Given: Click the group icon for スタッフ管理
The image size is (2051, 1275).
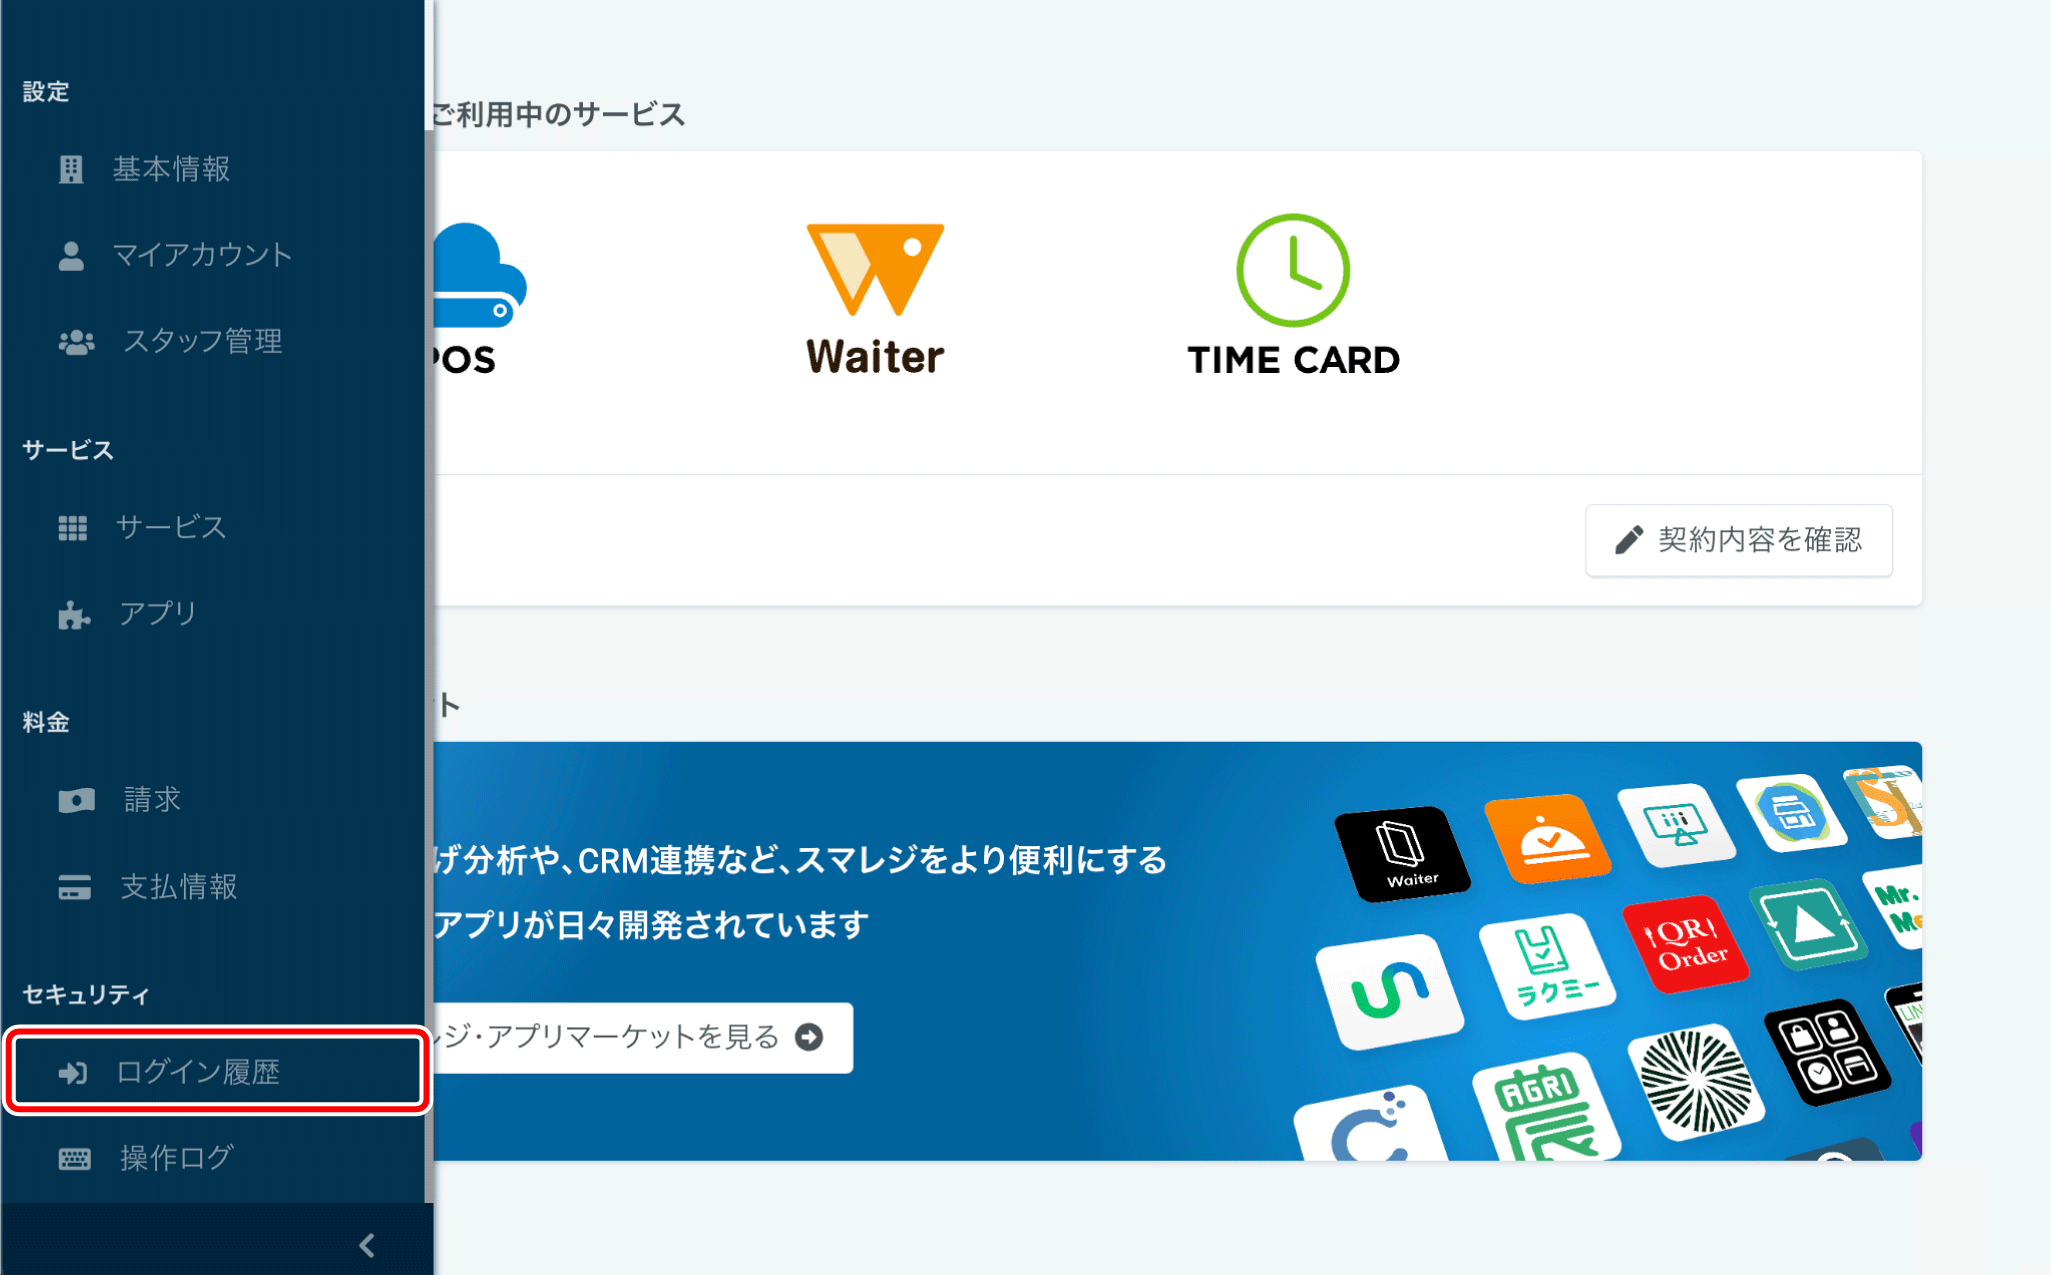Looking at the screenshot, I should pos(76,342).
